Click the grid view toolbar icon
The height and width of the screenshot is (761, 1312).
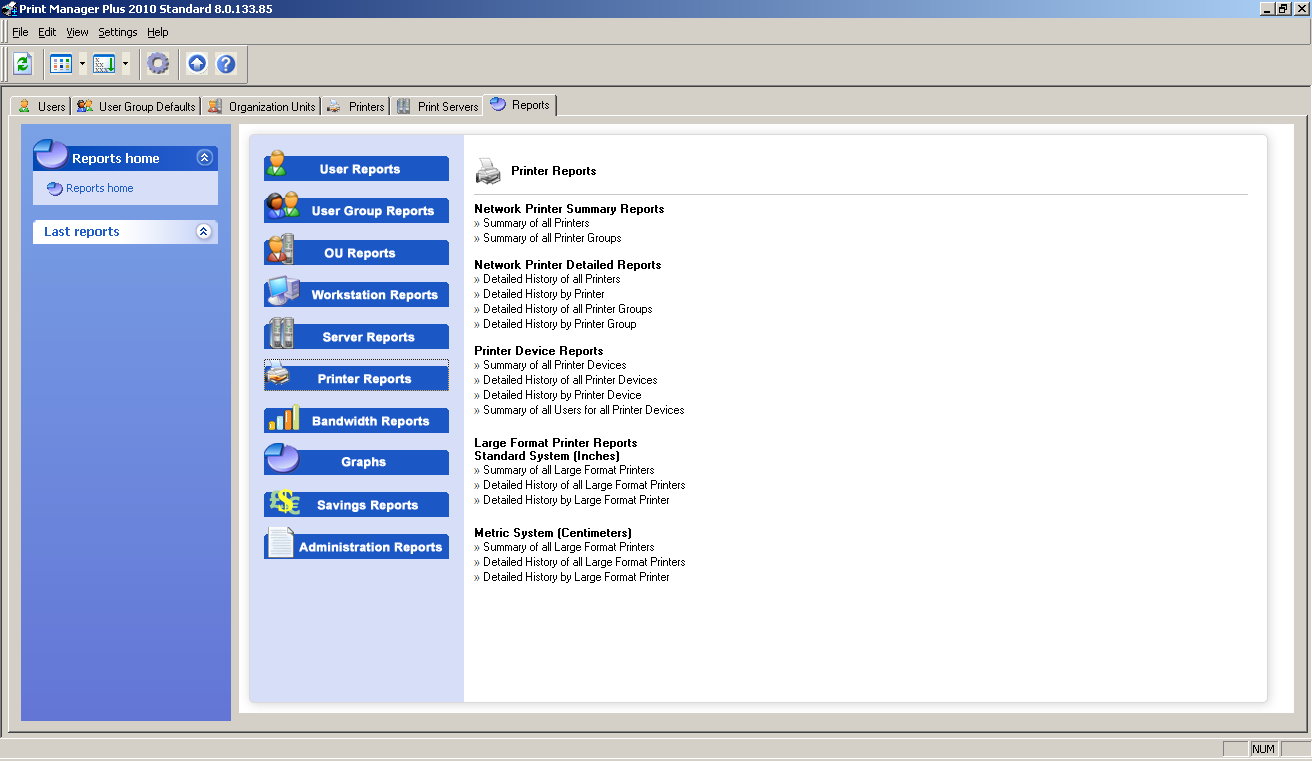coord(61,64)
